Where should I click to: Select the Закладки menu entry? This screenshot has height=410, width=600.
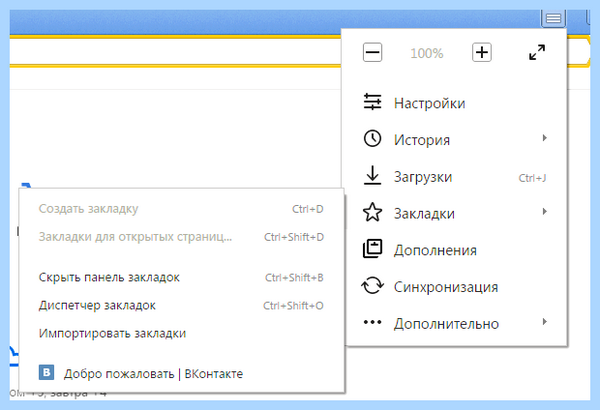[456, 213]
